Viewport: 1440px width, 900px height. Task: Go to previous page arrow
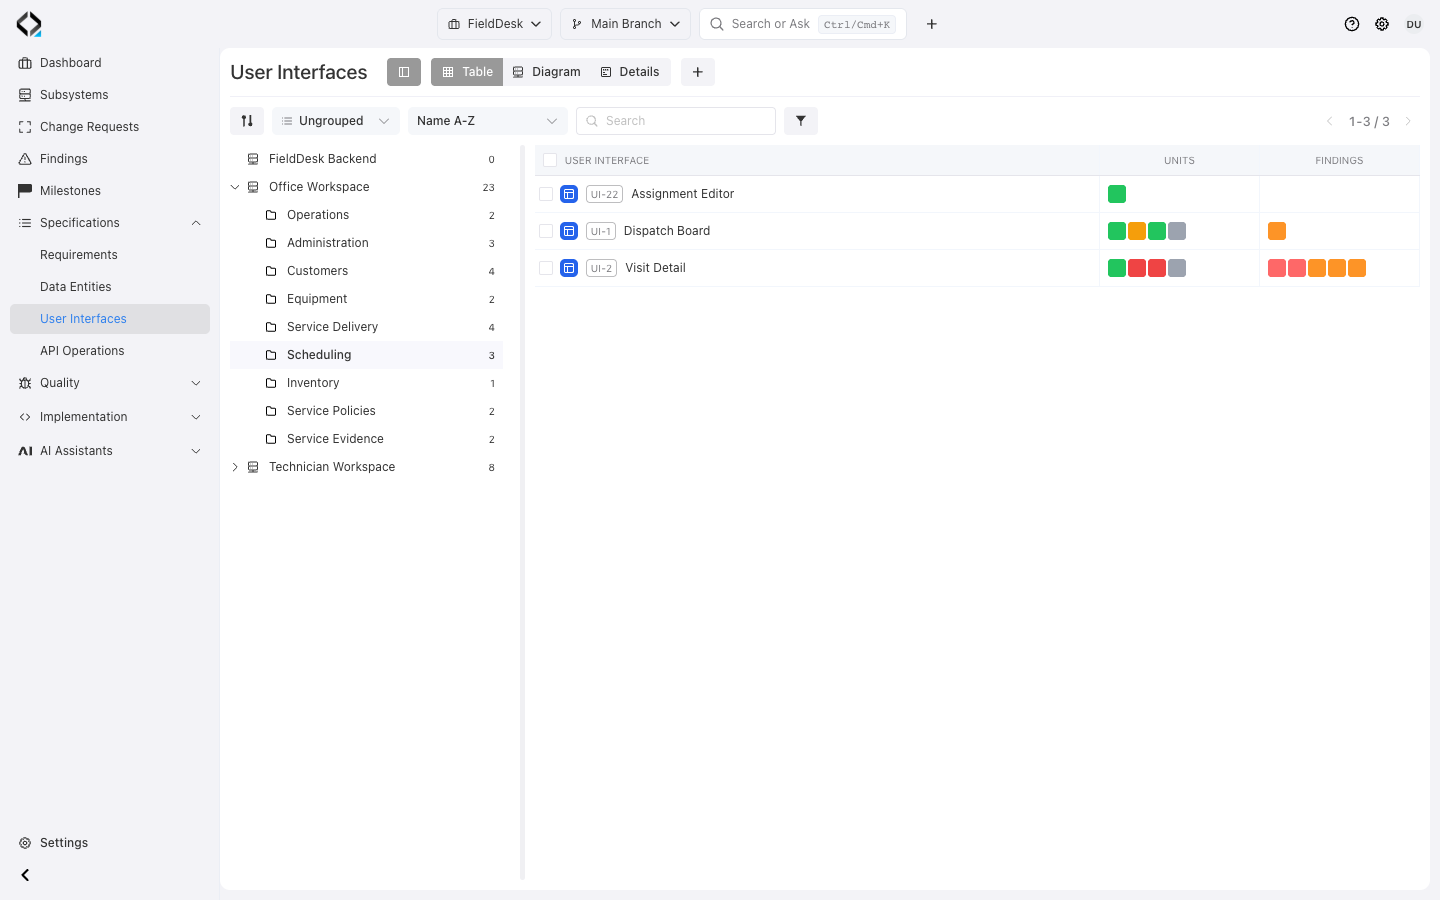pyautogui.click(x=1330, y=121)
